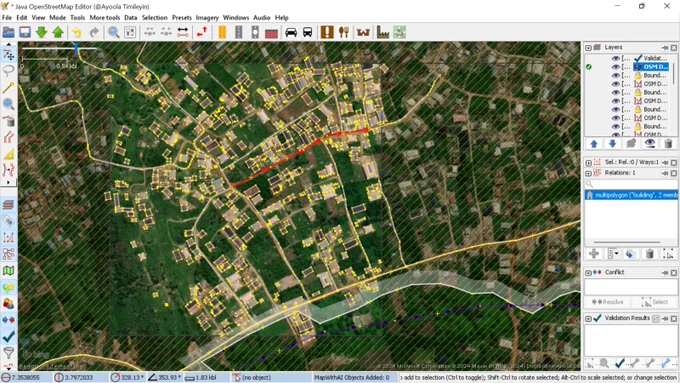
Task: Open a file with the folder icon
Action: coord(8,32)
